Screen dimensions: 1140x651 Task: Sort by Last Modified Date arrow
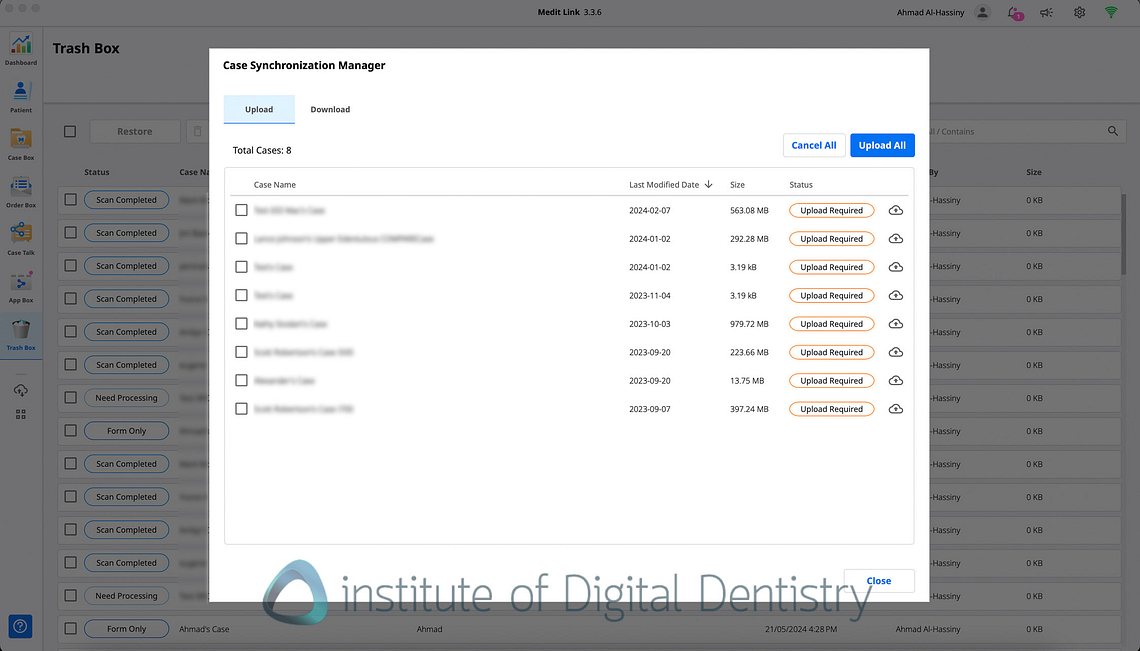point(709,185)
